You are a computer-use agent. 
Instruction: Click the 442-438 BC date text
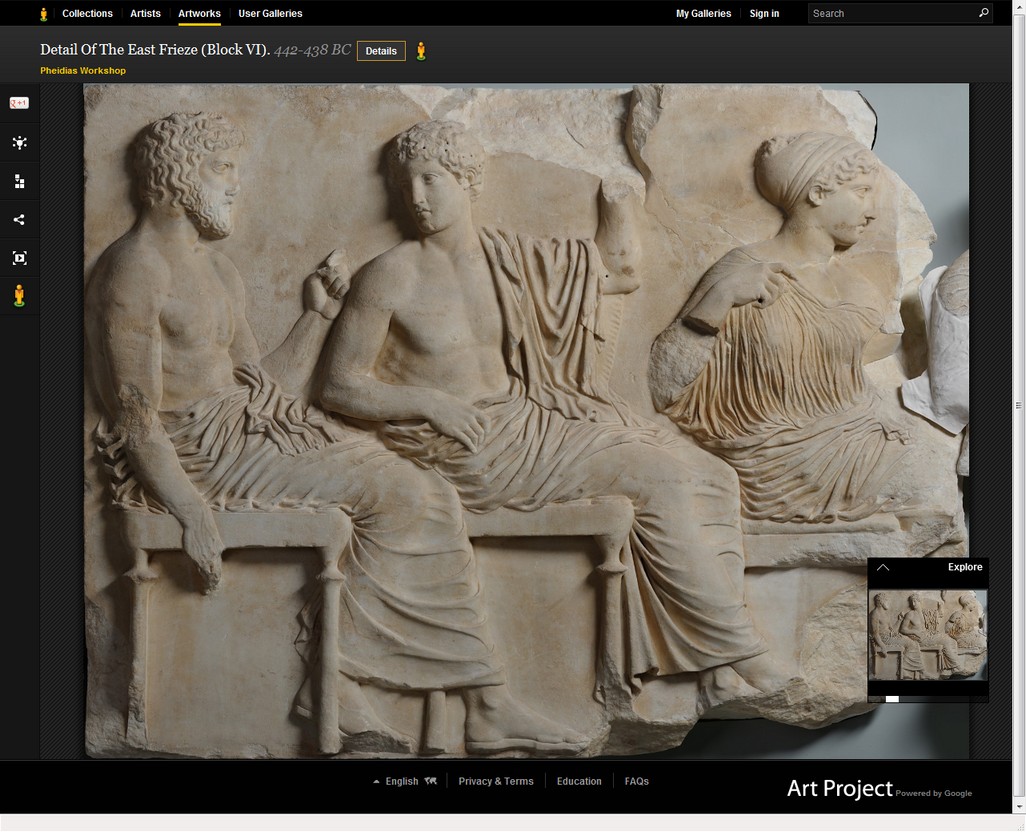coord(313,50)
